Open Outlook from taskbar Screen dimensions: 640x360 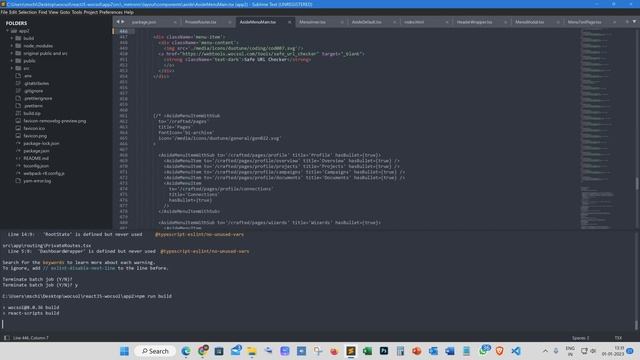pos(433,351)
